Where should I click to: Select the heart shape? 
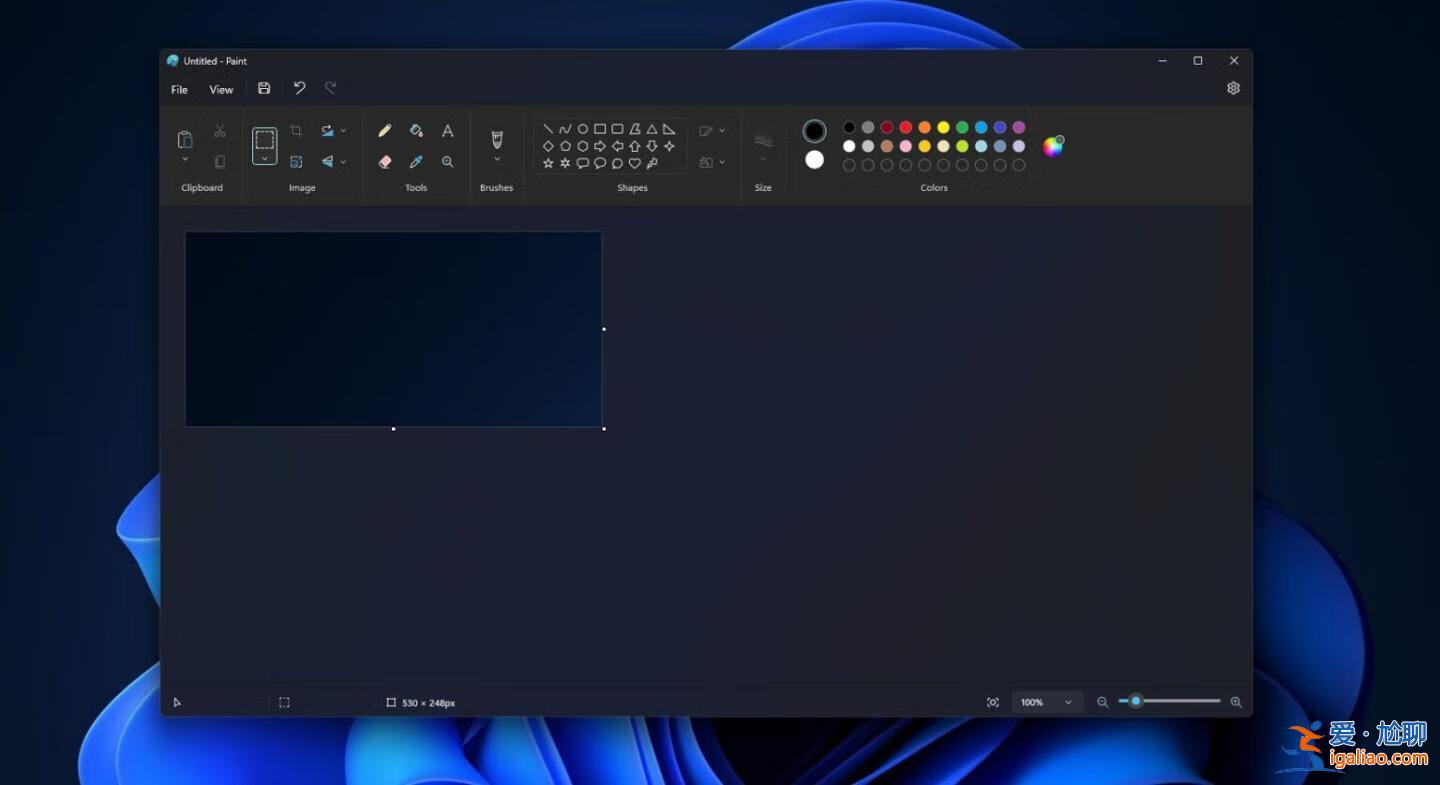[634, 163]
